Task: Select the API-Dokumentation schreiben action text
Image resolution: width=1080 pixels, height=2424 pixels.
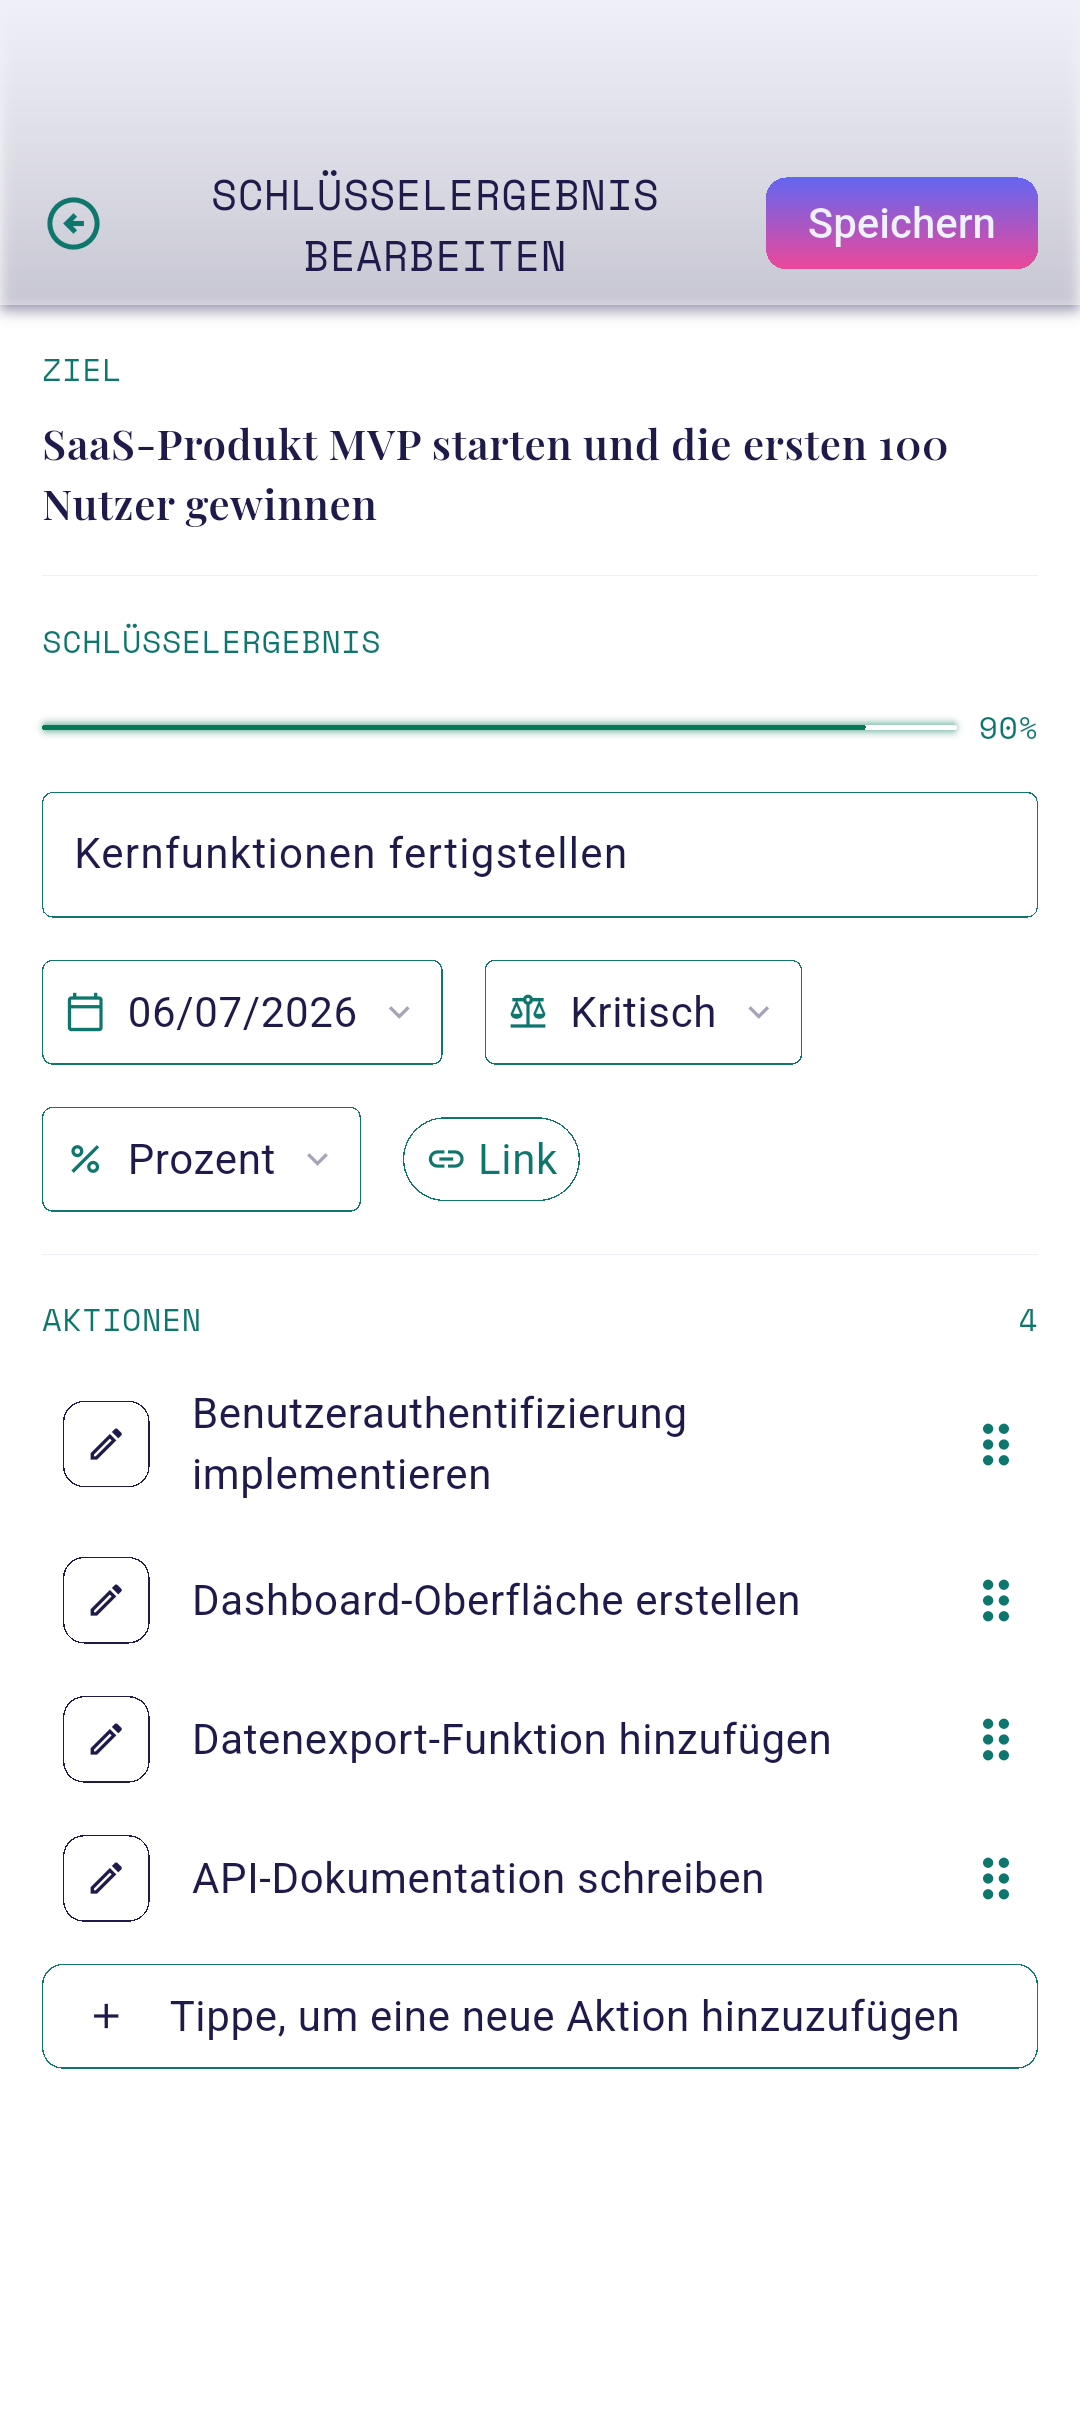Action: pyautogui.click(x=478, y=1878)
